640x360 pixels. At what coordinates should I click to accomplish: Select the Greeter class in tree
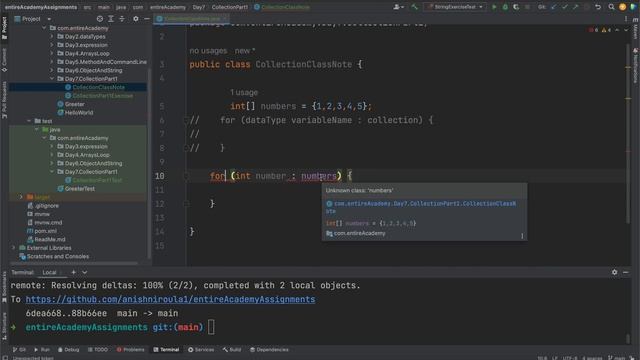(71, 104)
